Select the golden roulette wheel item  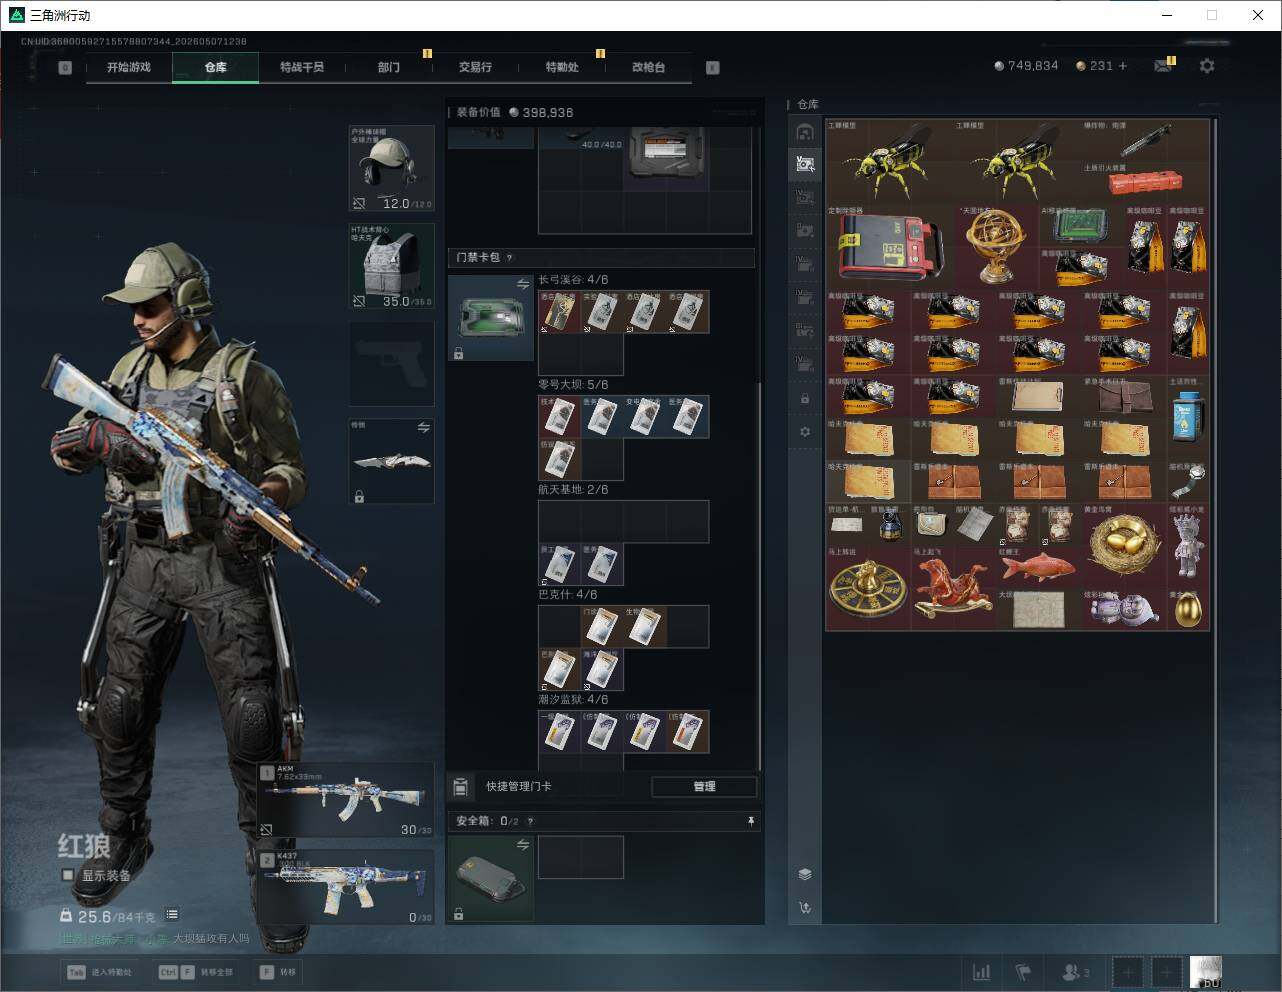click(x=869, y=588)
